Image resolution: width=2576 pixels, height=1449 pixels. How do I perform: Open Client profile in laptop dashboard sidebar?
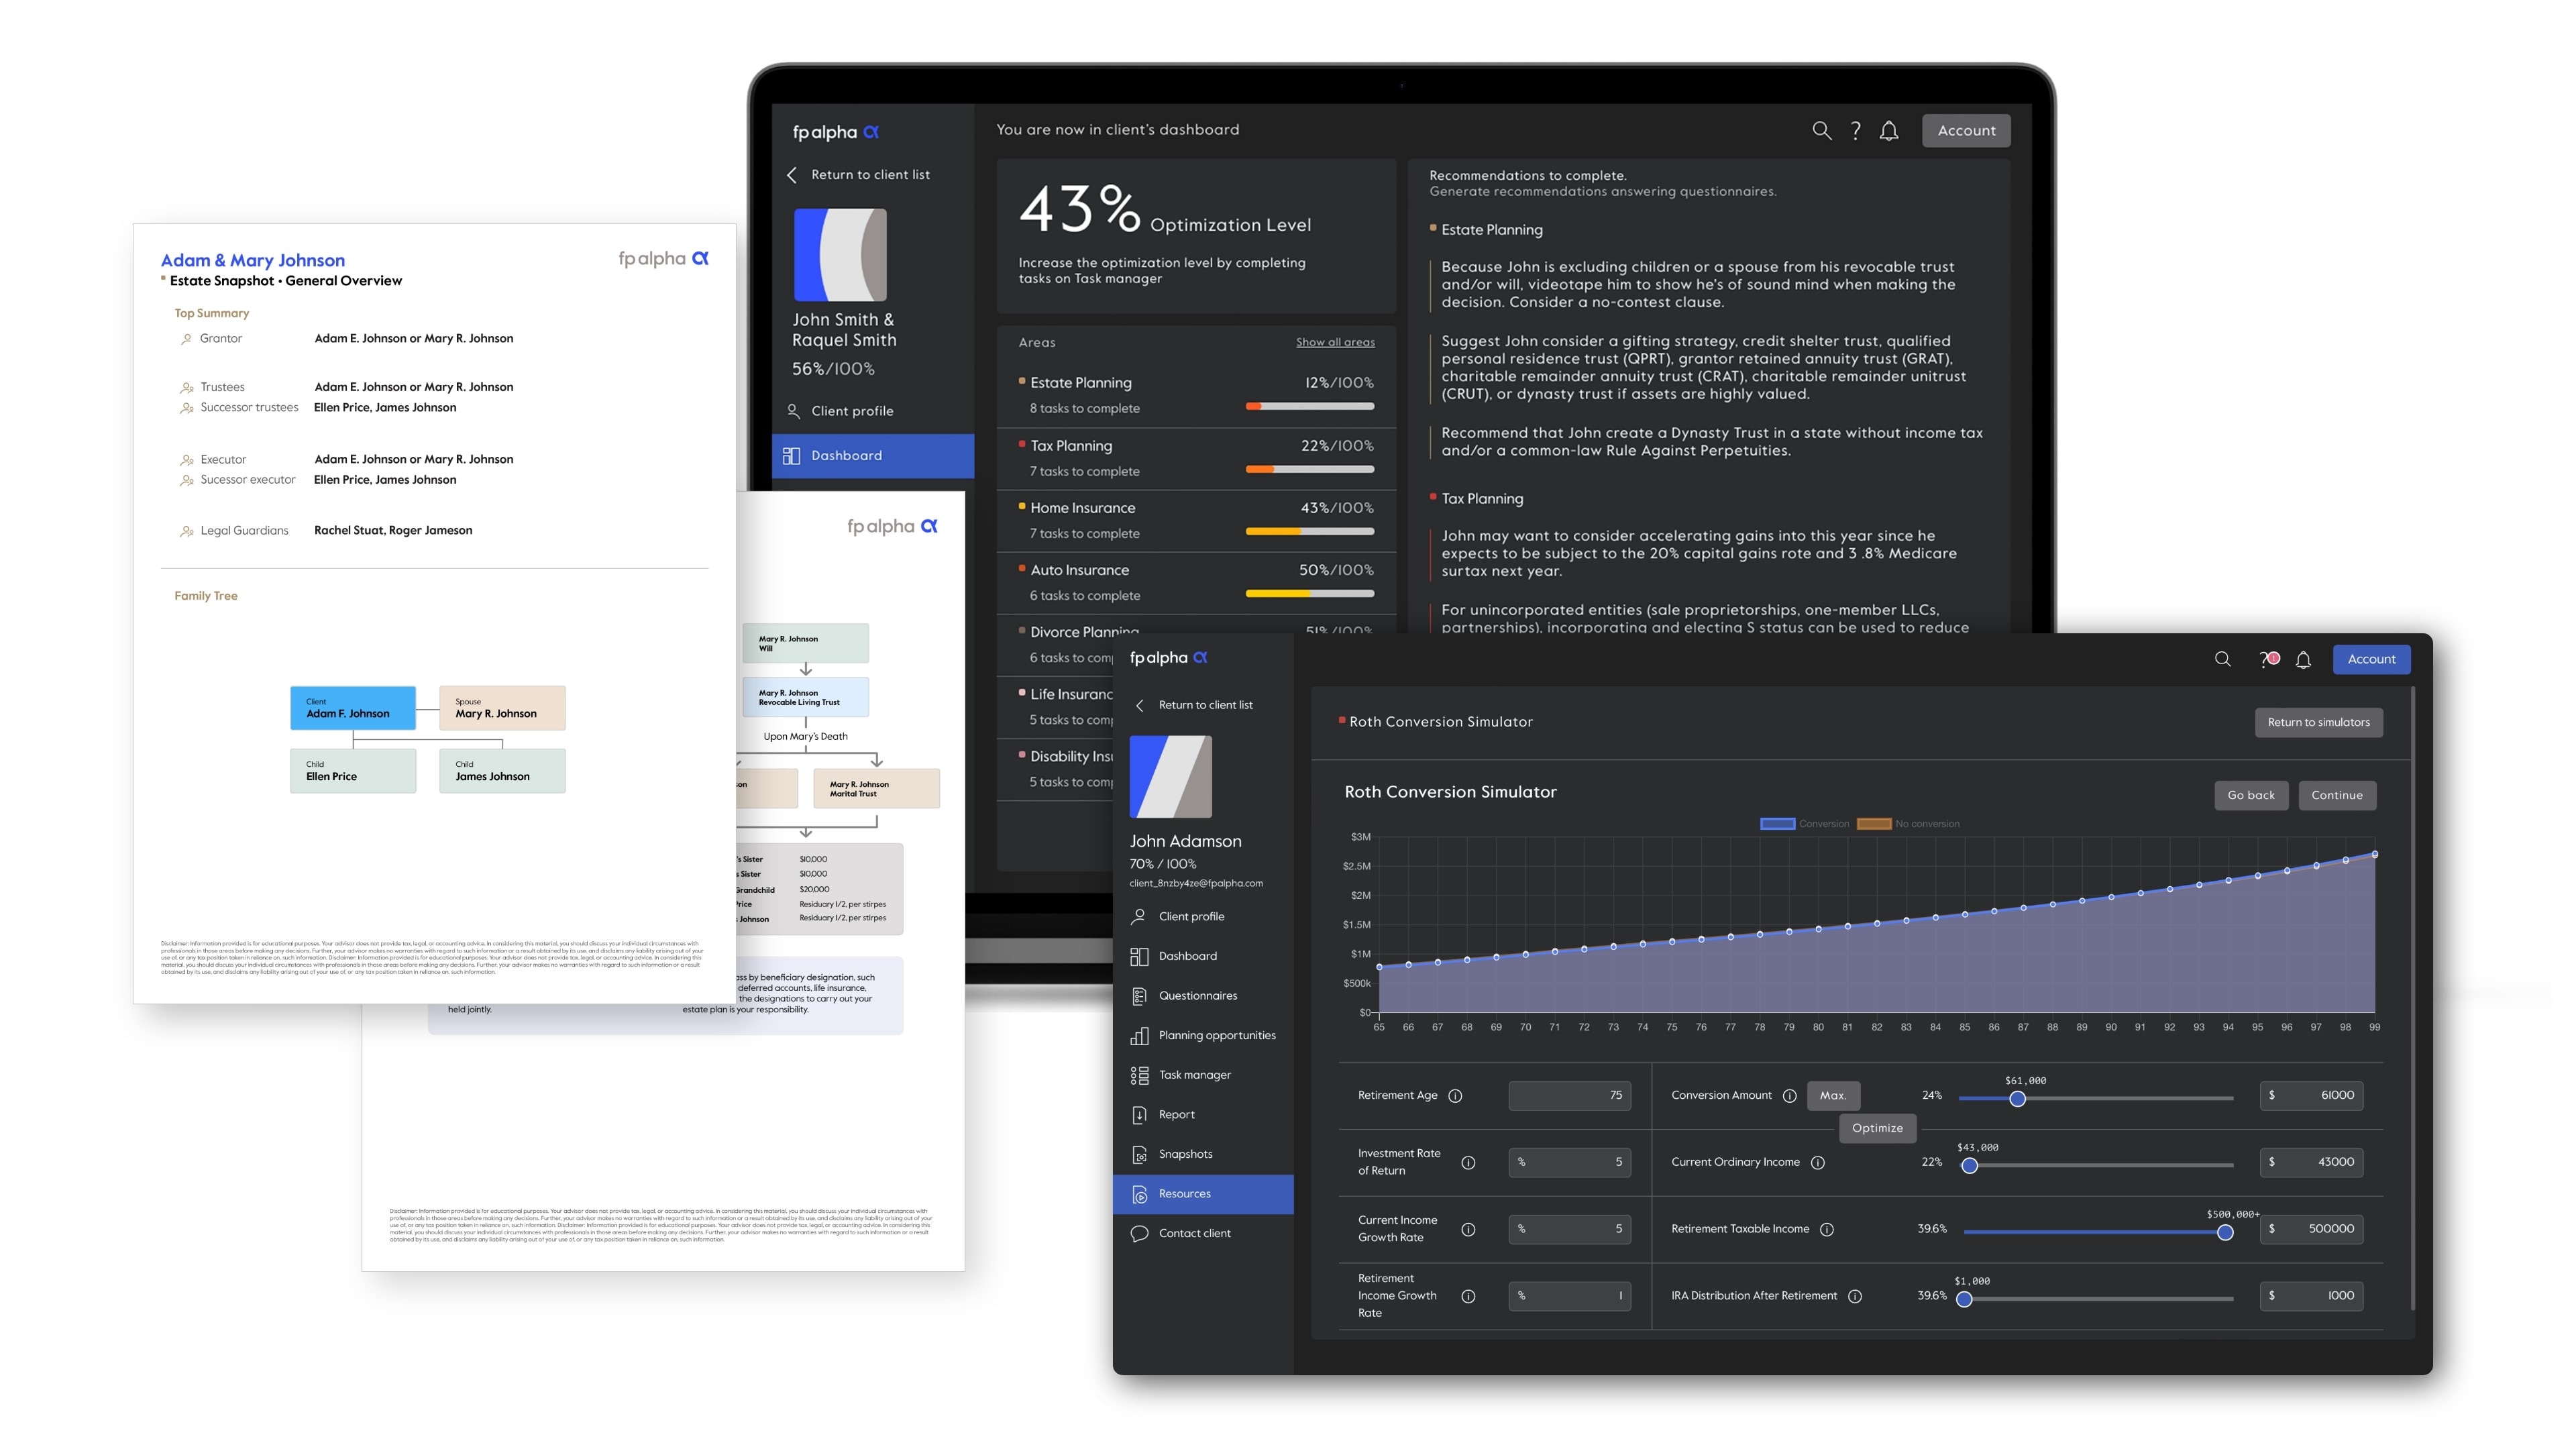tap(851, 411)
